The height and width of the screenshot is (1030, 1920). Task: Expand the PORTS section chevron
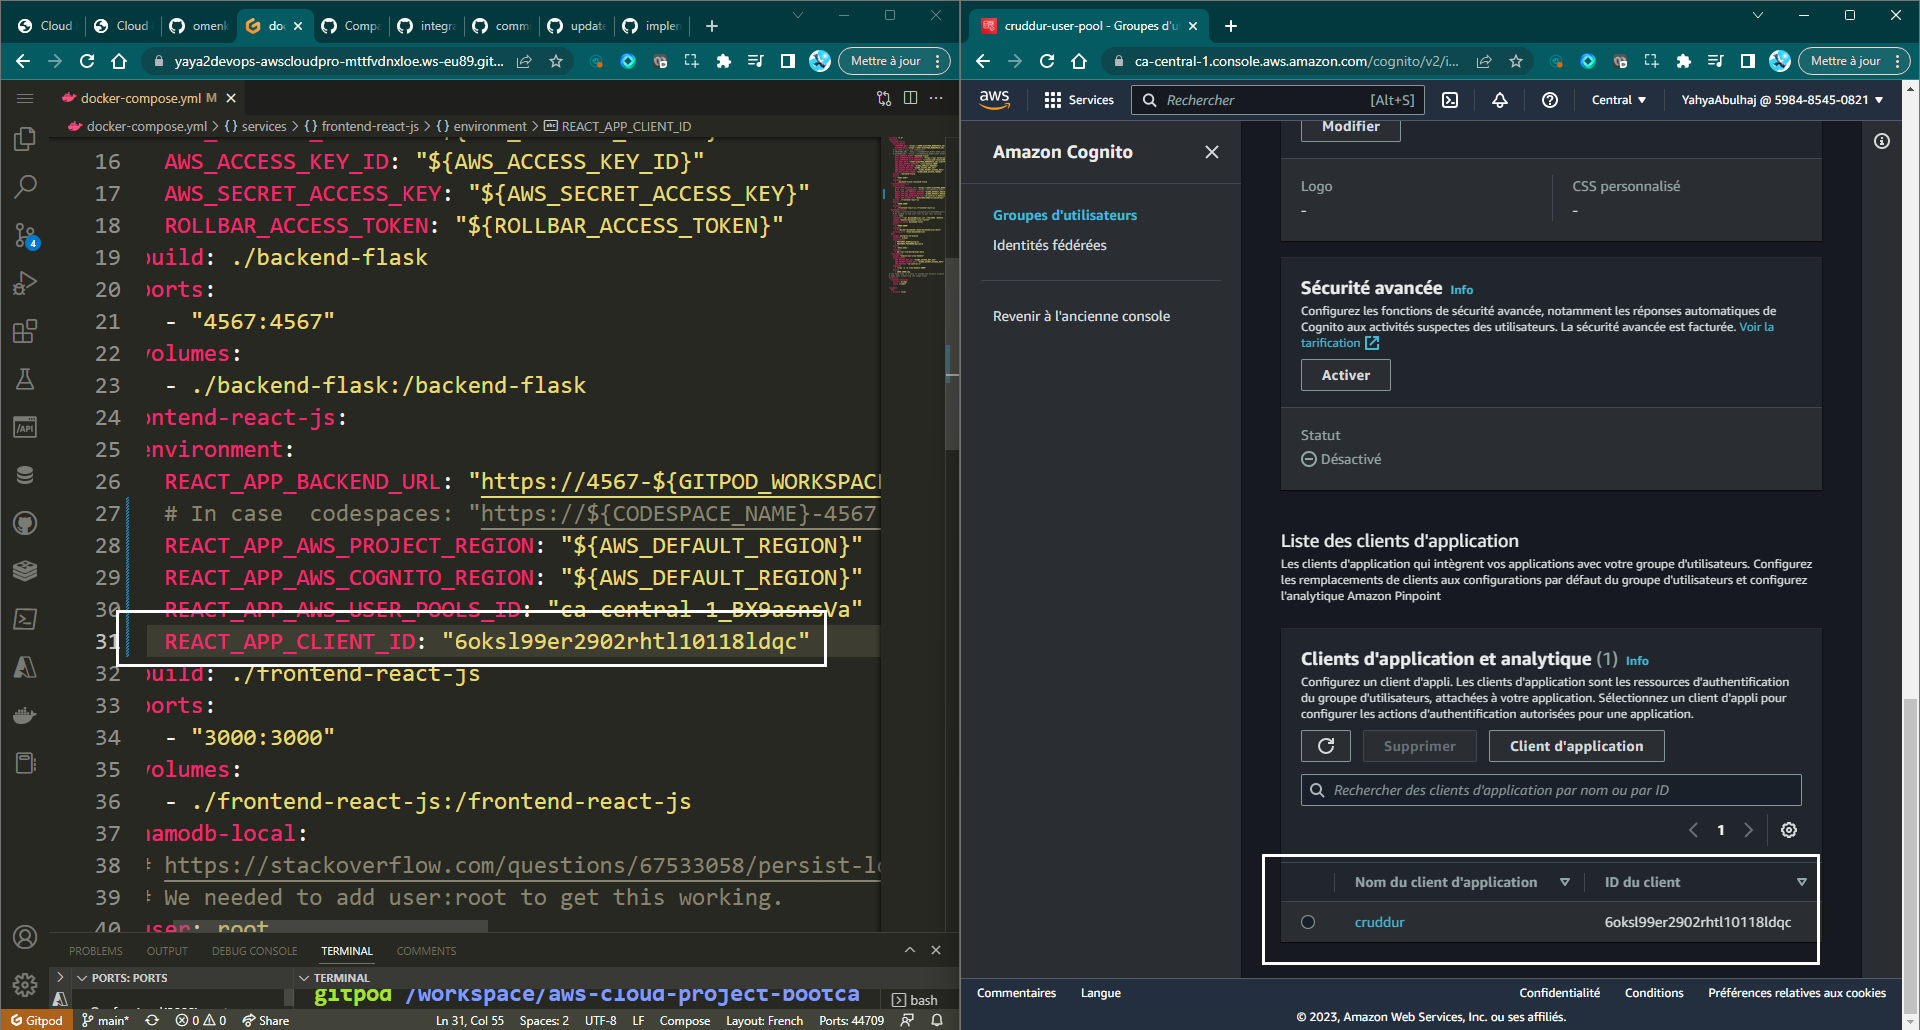point(82,978)
